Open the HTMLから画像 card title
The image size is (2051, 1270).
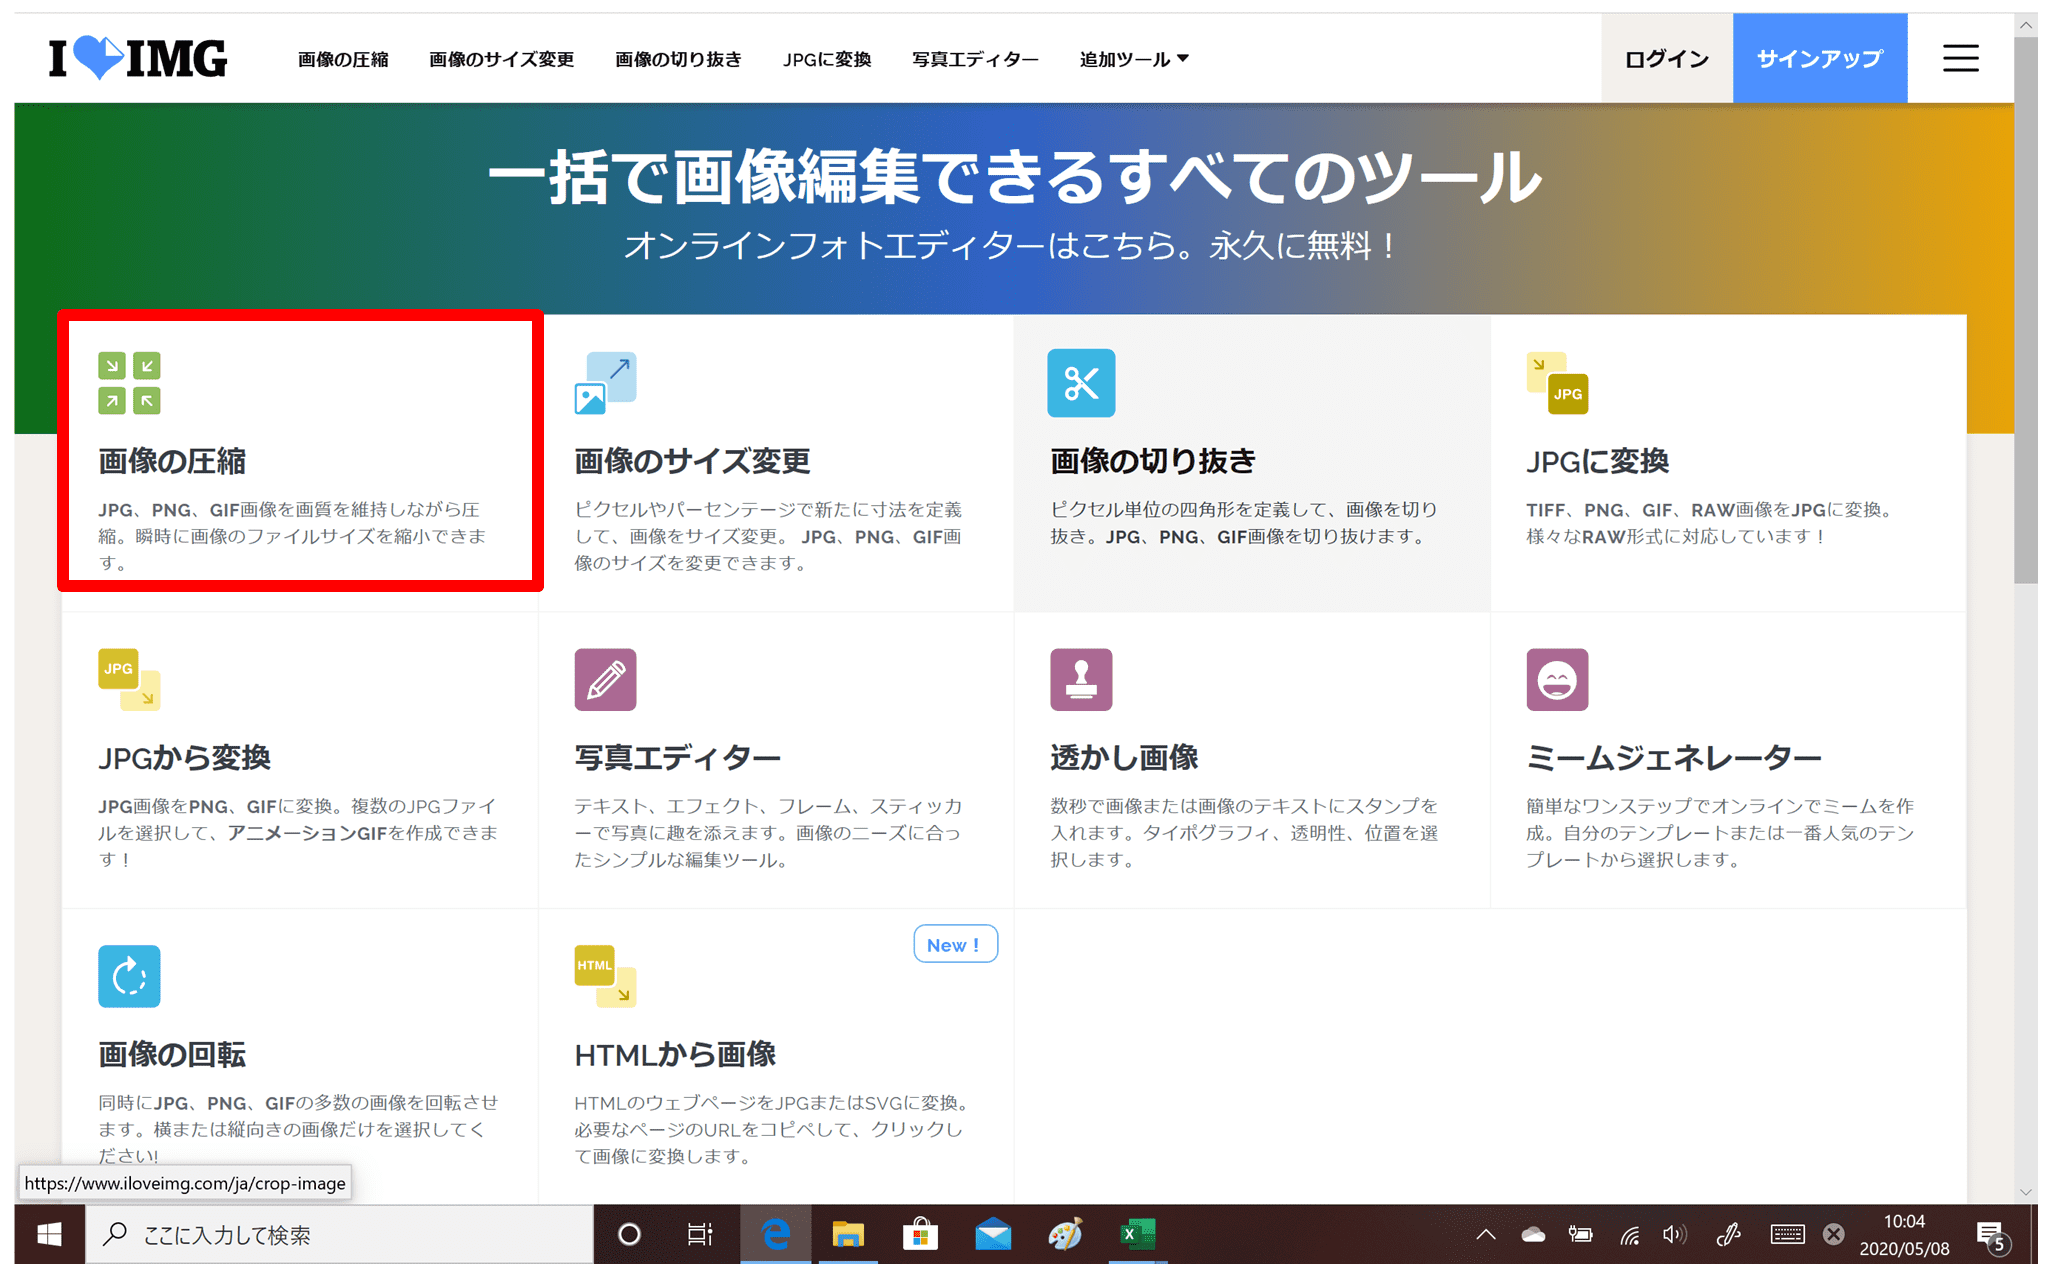(x=675, y=1054)
